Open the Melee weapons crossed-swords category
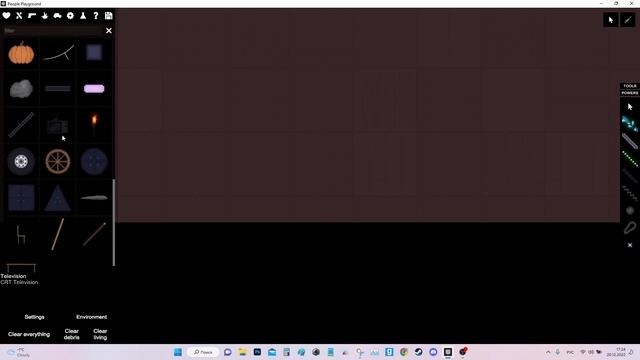 [x=19, y=16]
